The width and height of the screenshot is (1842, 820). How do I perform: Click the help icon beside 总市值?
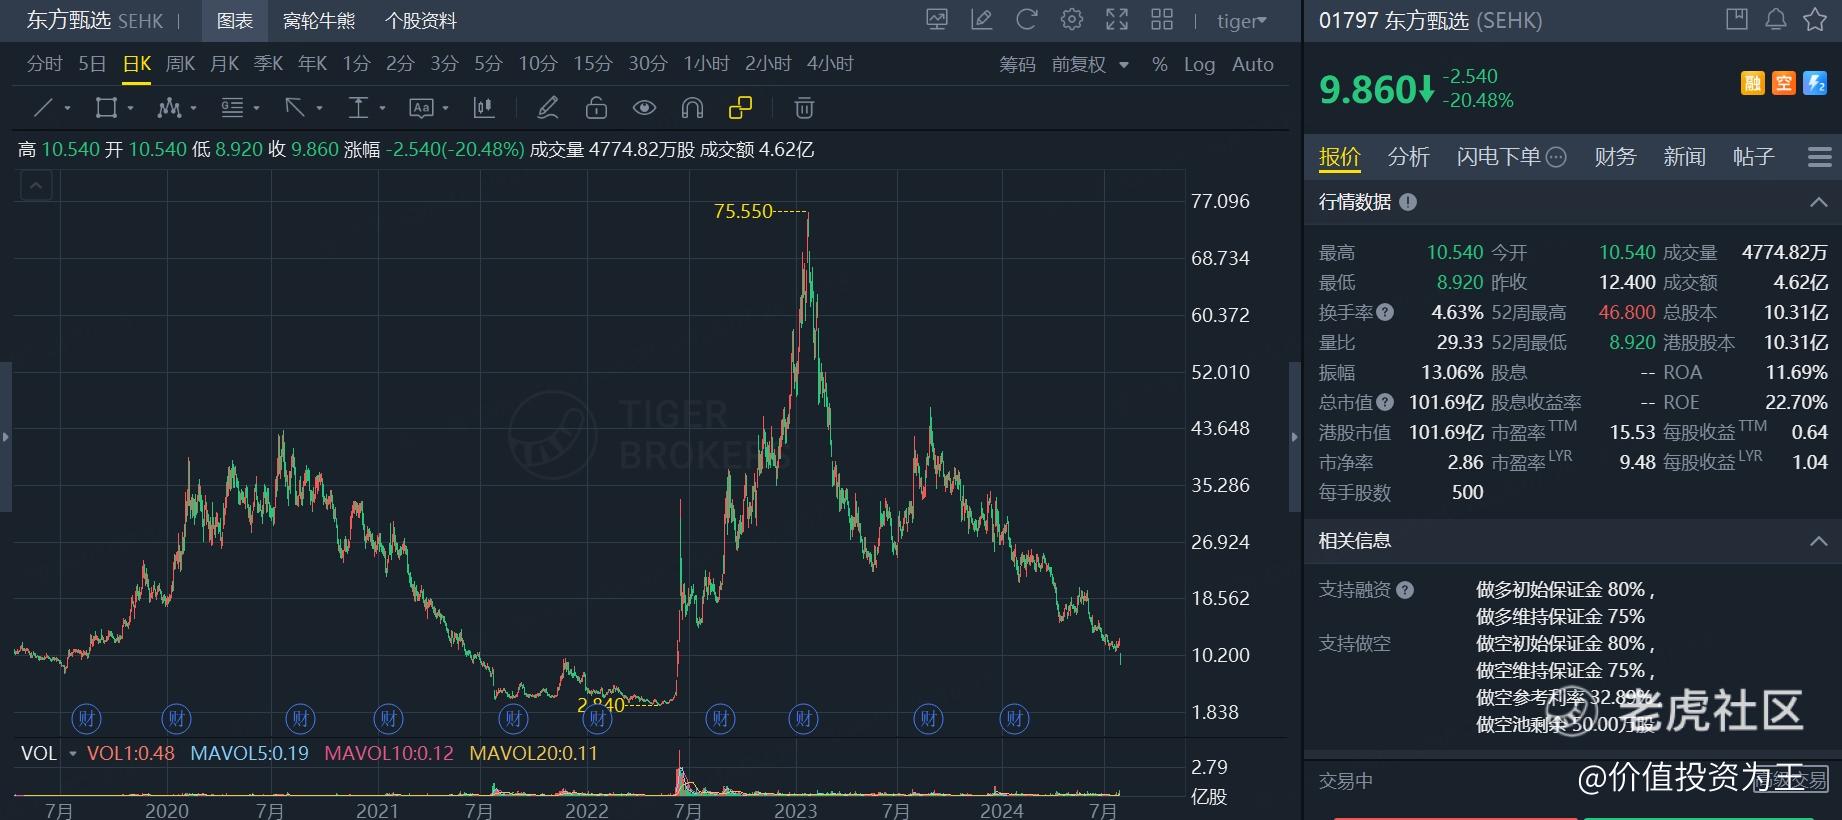[1385, 402]
